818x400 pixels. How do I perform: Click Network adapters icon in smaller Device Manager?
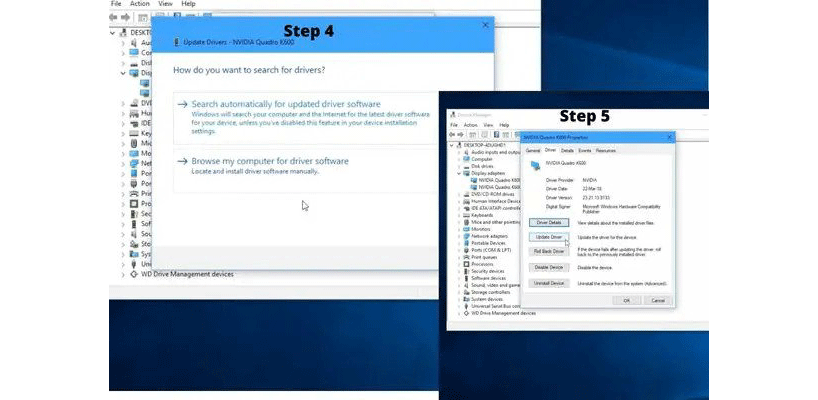click(466, 236)
